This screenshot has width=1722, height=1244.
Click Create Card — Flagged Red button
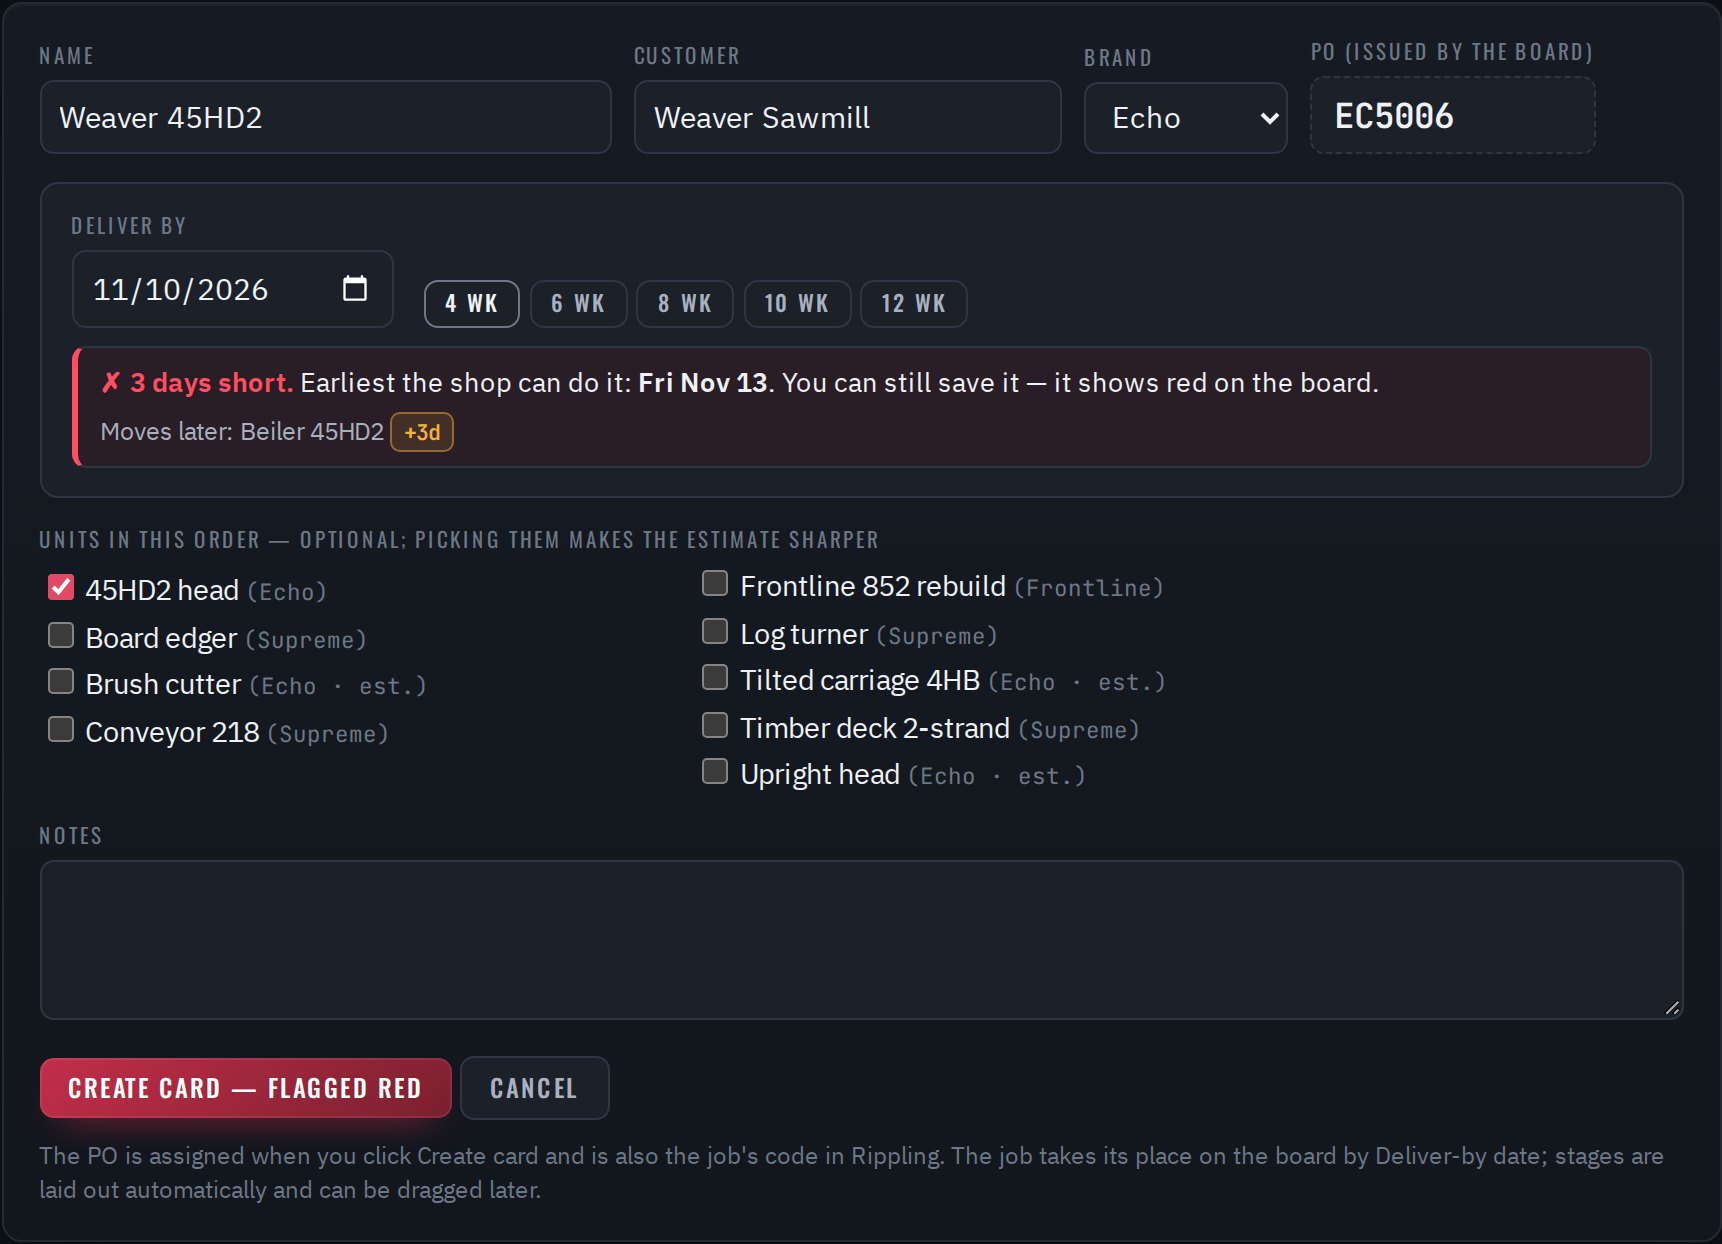tap(245, 1088)
